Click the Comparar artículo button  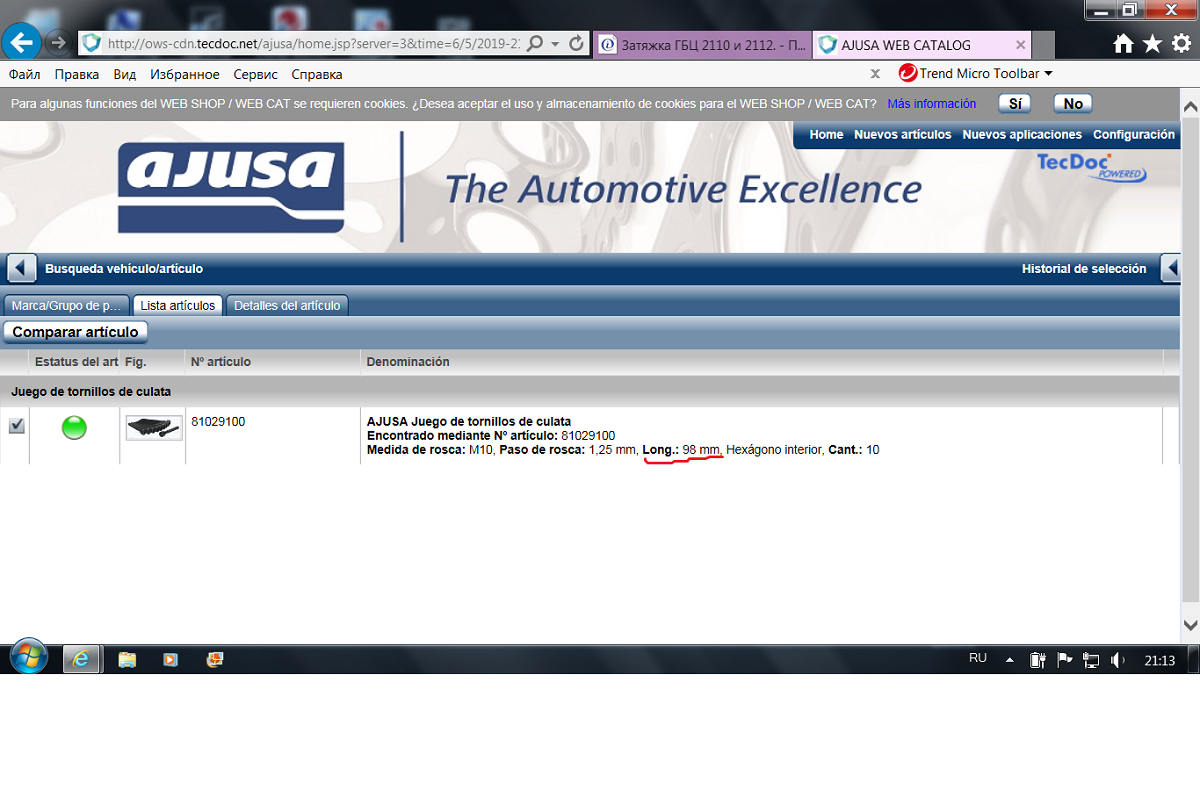pyautogui.click(x=76, y=332)
